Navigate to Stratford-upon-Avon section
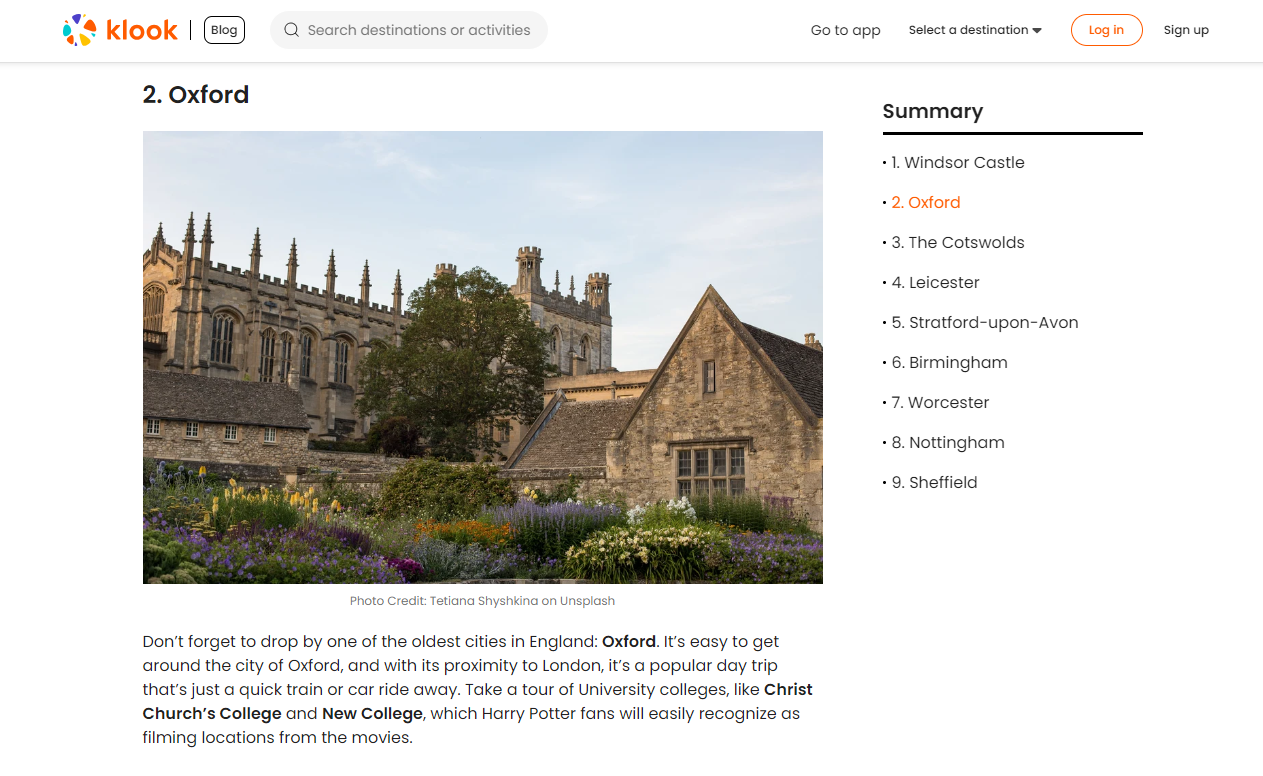 (x=989, y=322)
